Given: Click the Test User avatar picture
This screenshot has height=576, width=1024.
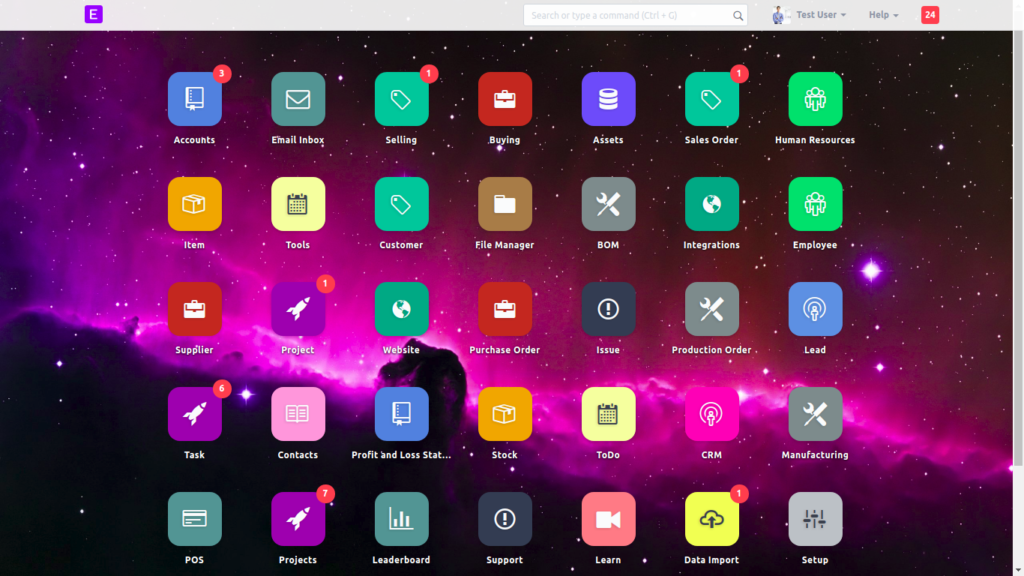Looking at the screenshot, I should point(779,15).
